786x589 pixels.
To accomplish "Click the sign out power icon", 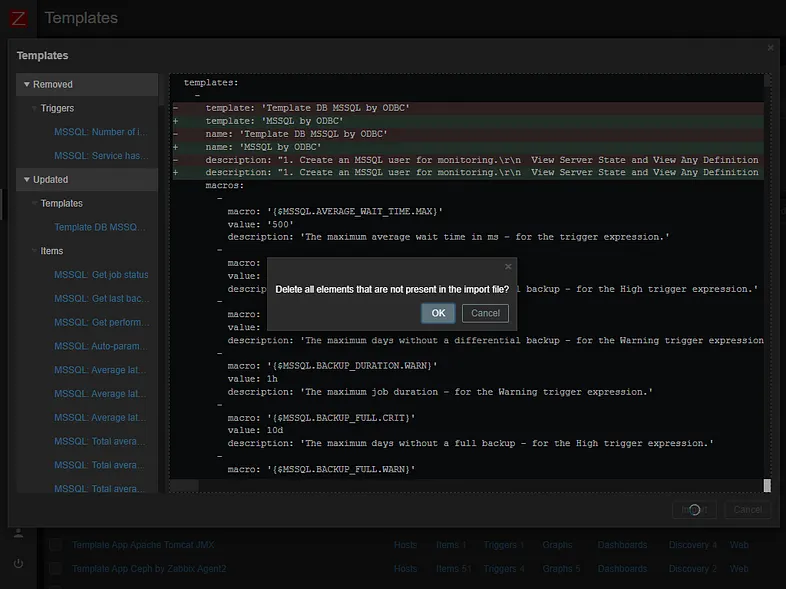I will (19, 563).
